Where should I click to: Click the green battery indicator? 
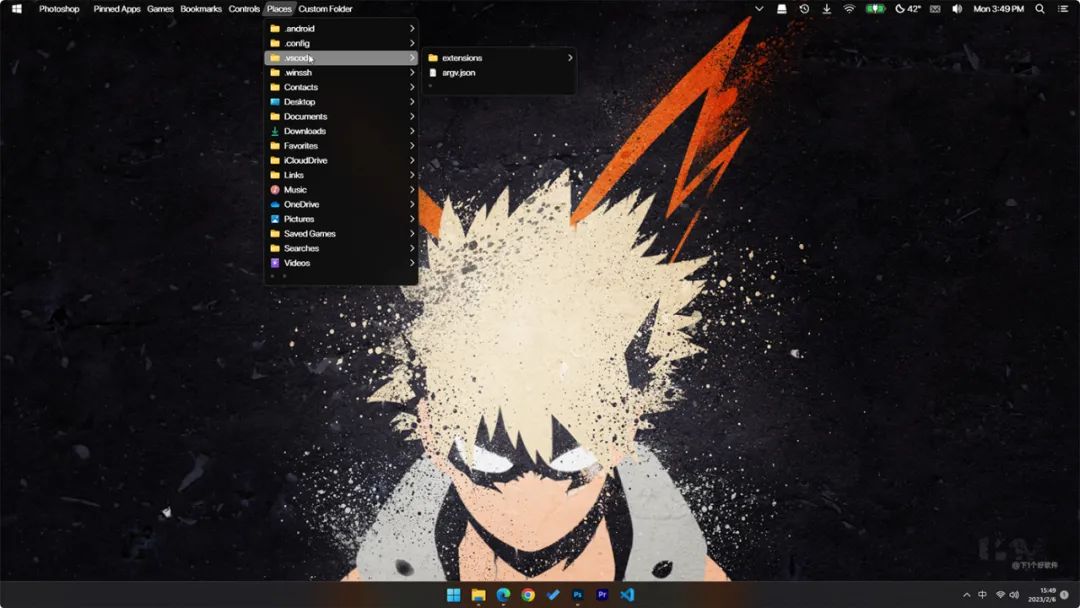coord(875,9)
